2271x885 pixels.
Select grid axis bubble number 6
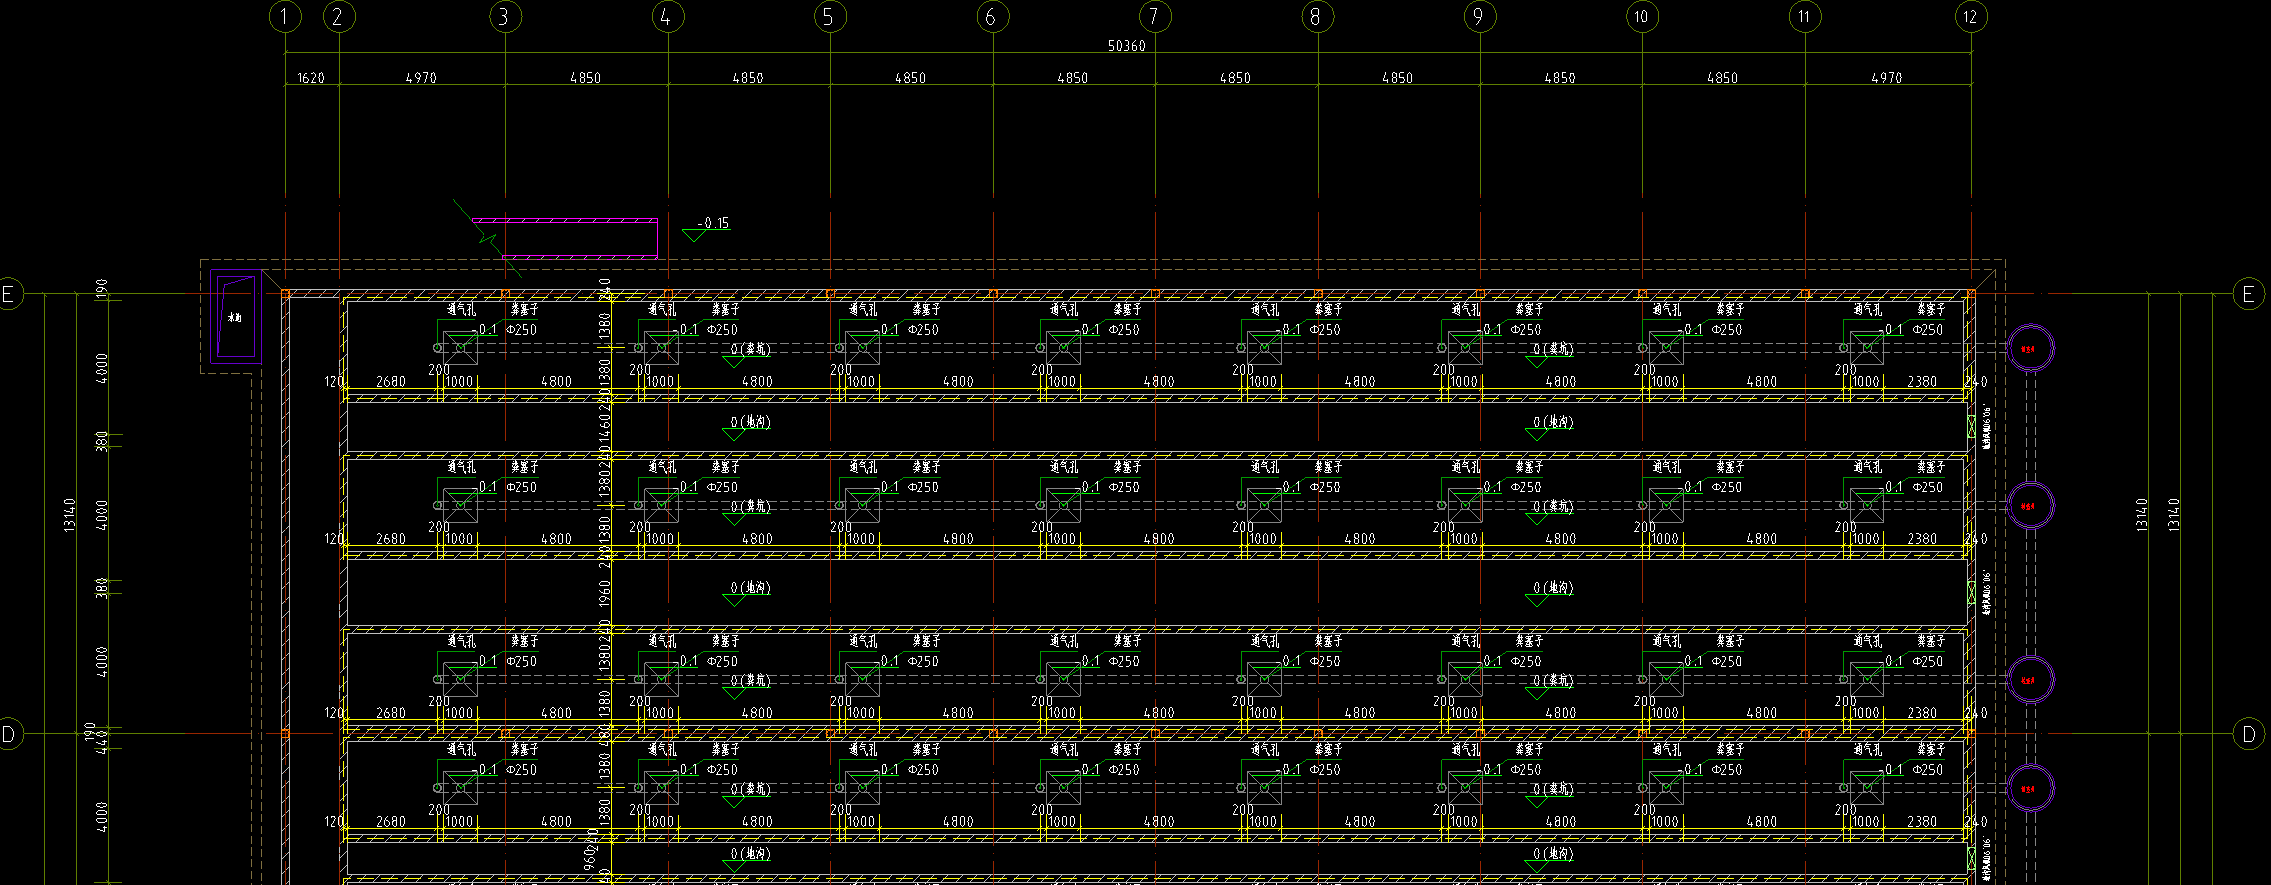point(991,17)
